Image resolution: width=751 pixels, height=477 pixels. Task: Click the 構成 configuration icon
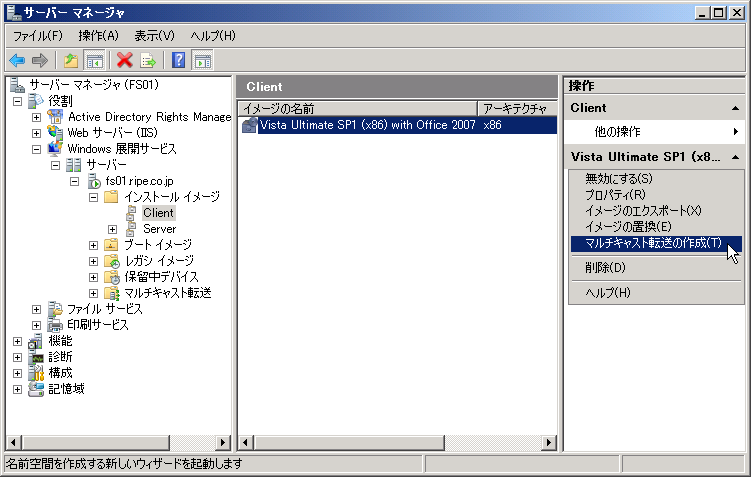[36, 373]
